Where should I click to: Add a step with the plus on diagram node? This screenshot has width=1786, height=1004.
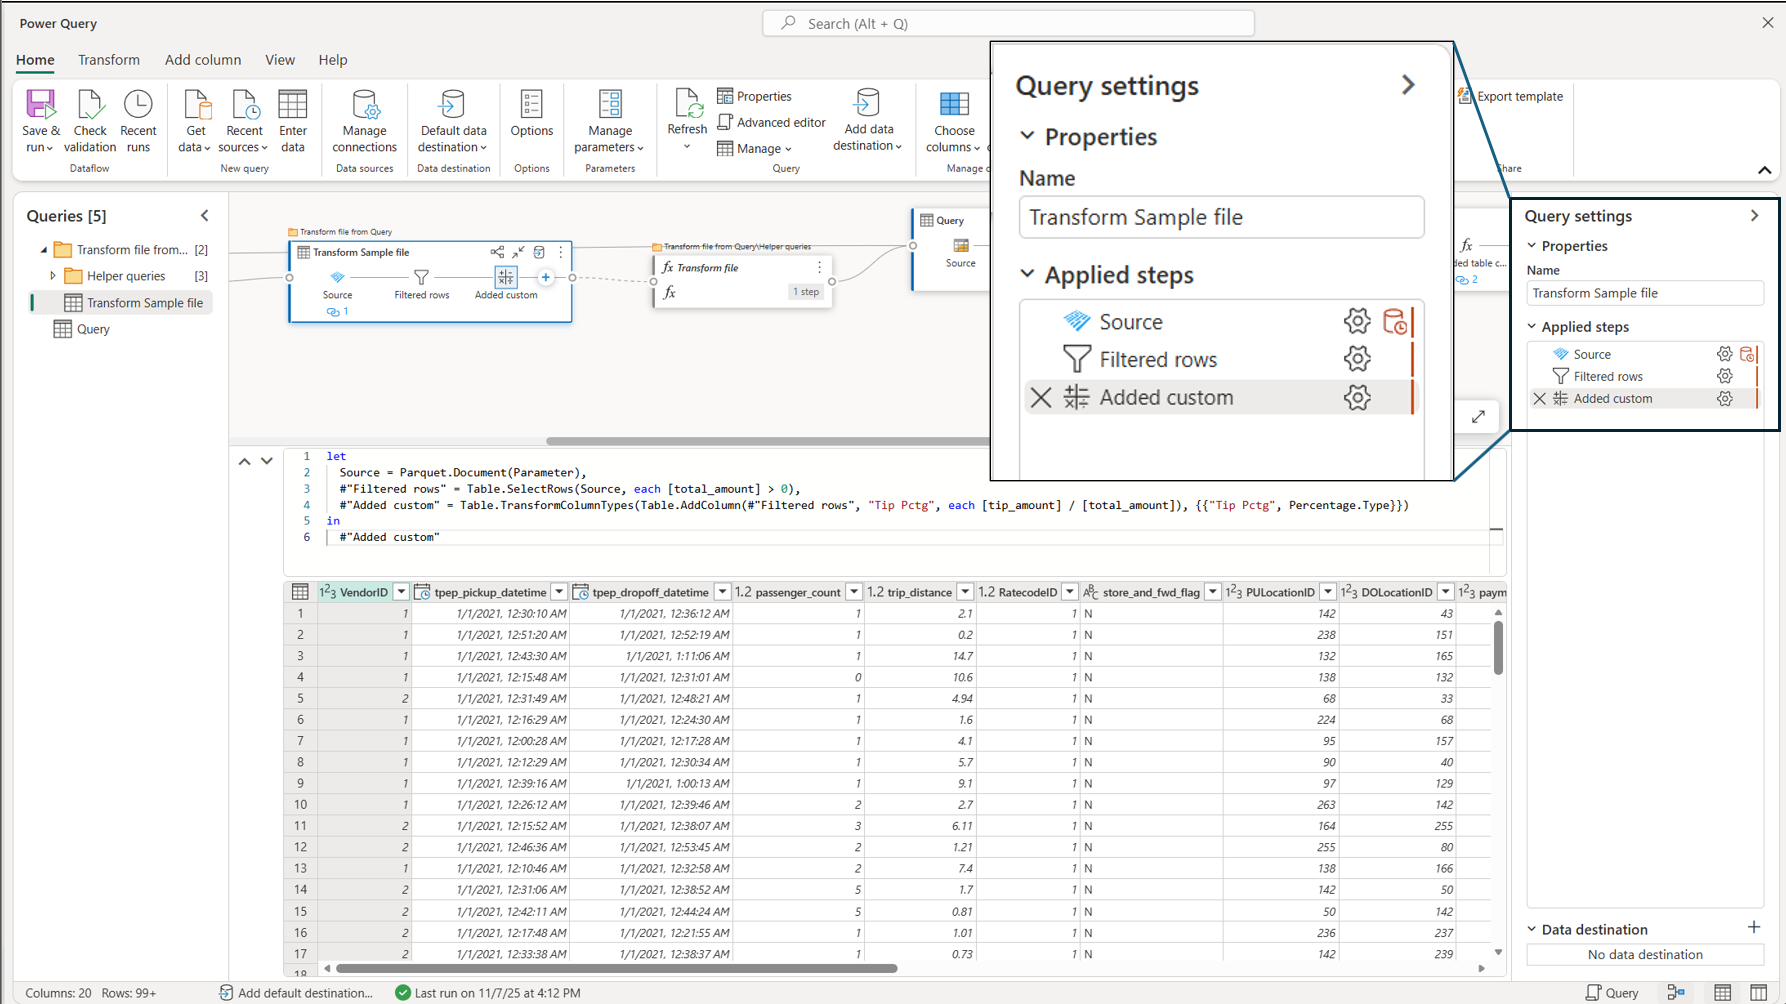545,277
